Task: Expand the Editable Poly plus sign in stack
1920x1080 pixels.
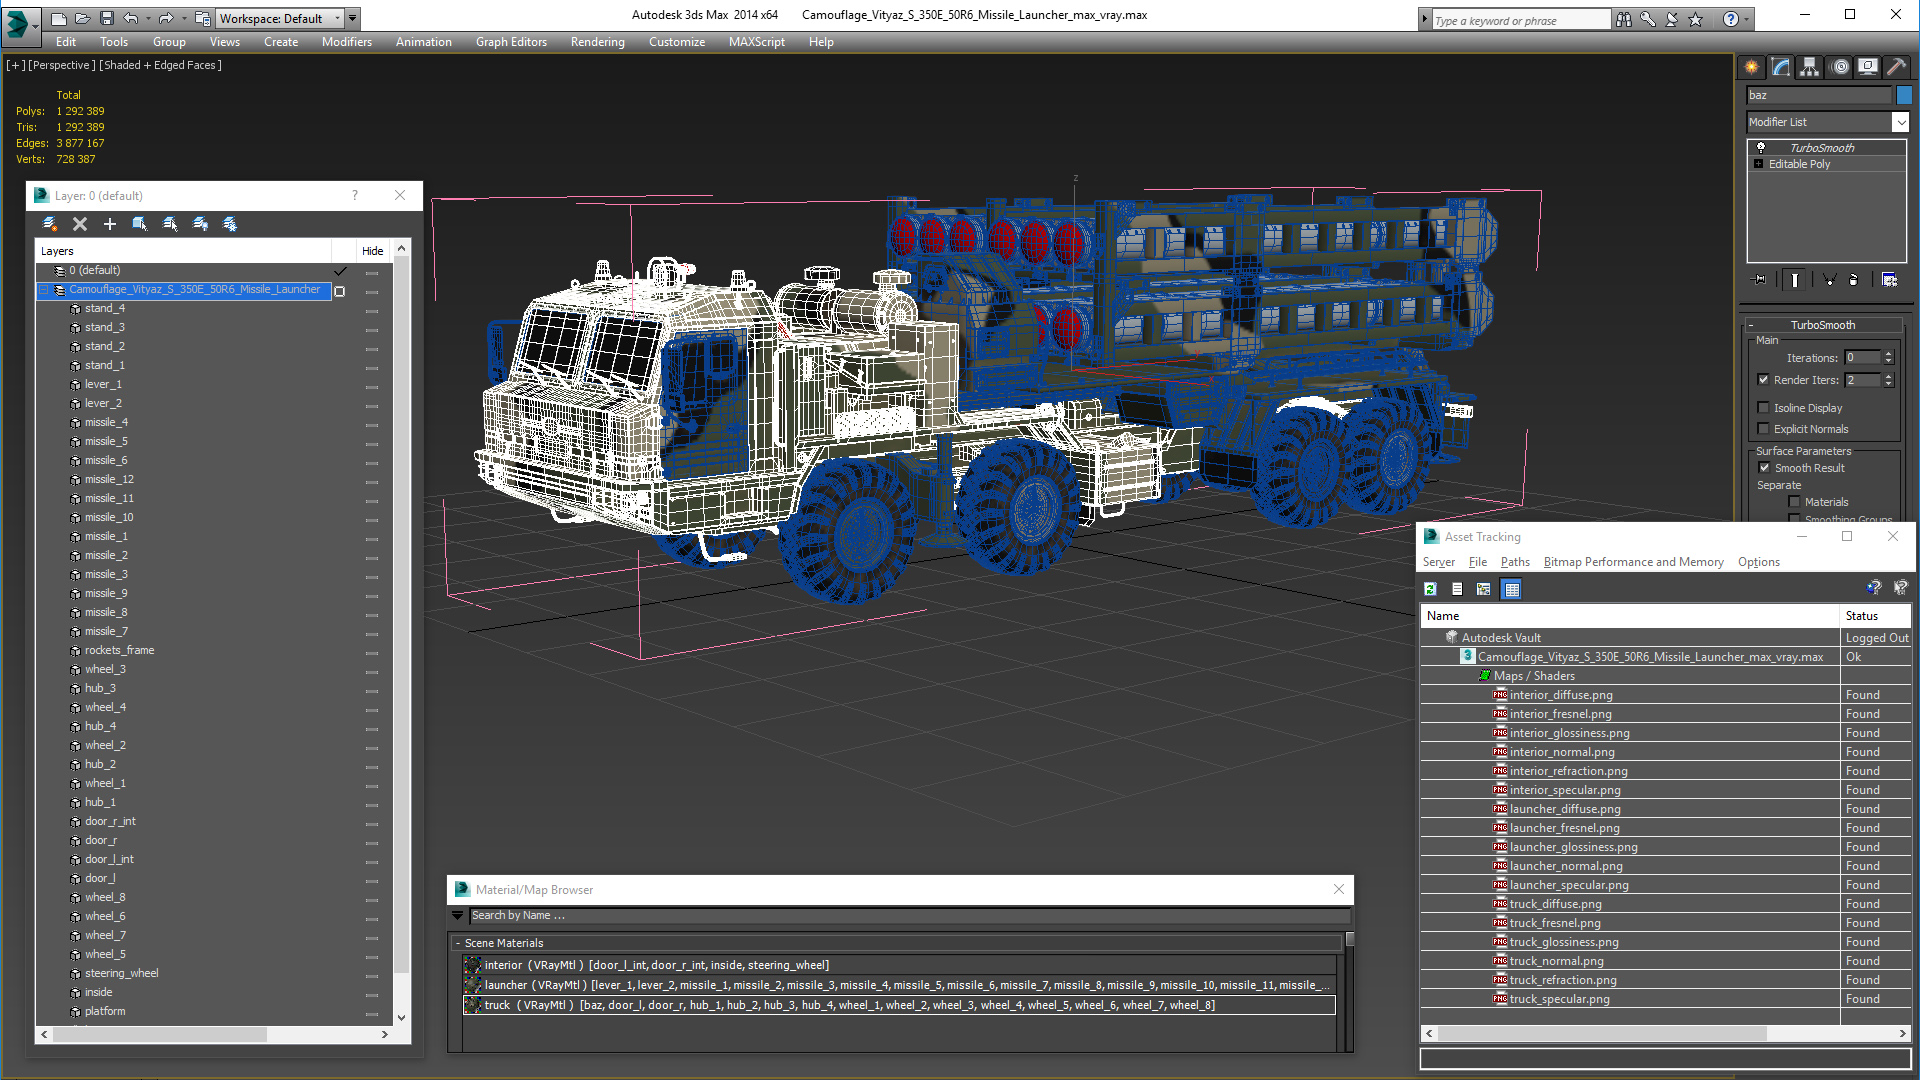Action: tap(1759, 164)
